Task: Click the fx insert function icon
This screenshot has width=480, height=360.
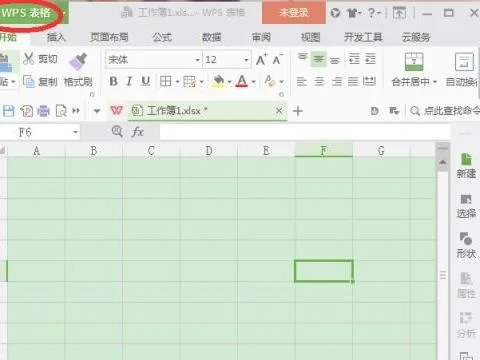Action: click(137, 132)
